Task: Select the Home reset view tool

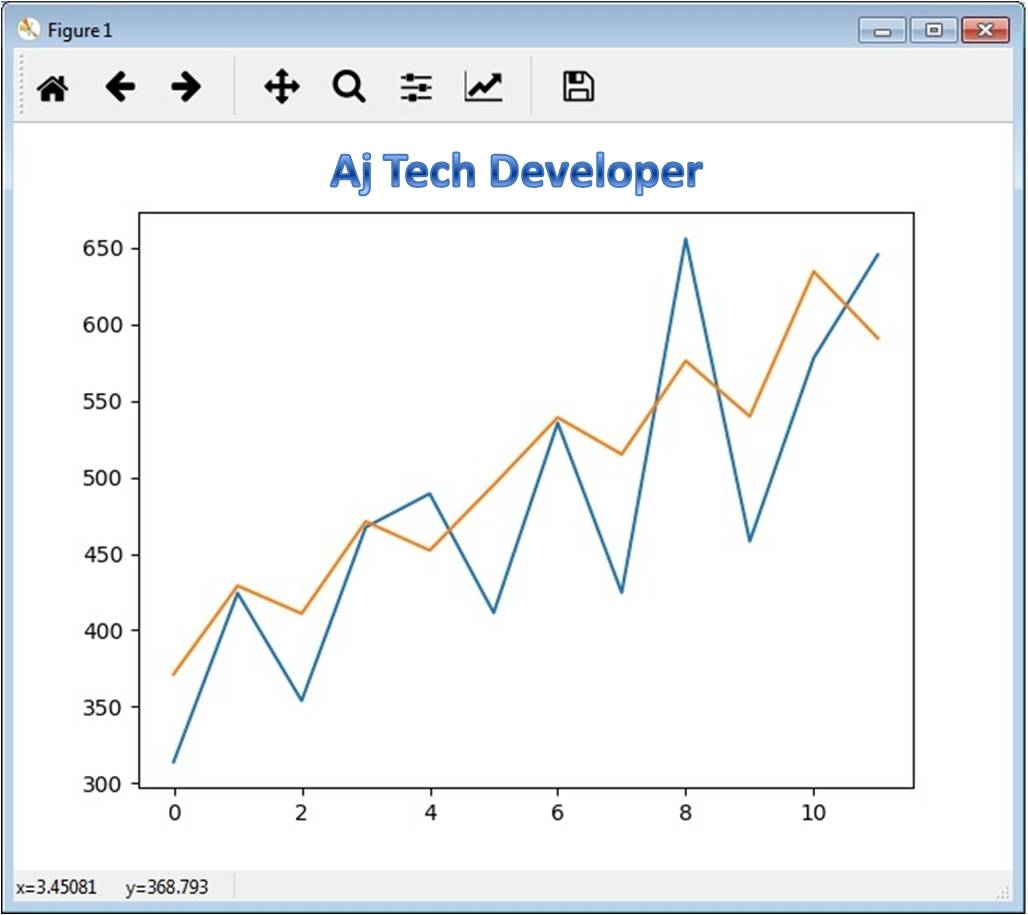Action: coord(54,87)
